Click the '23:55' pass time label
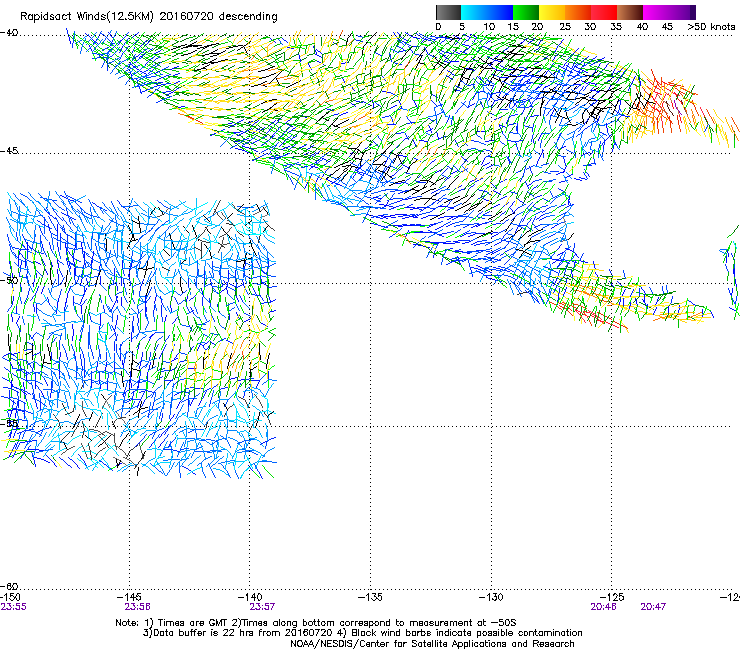 coord(14,607)
